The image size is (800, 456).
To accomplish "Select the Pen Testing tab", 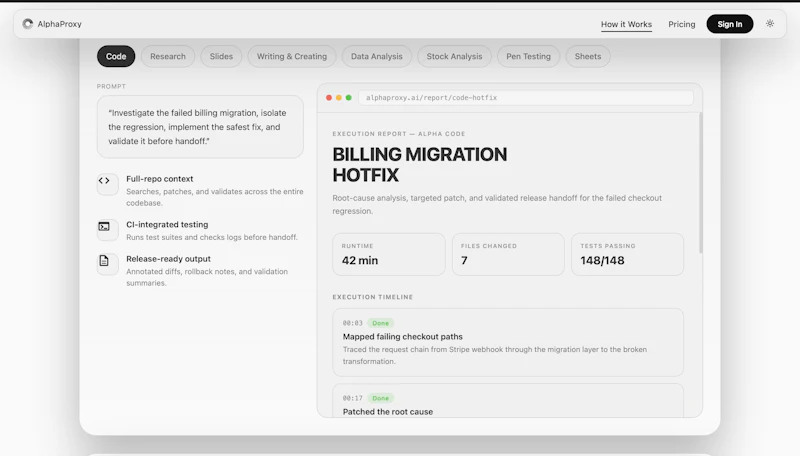I will click(528, 56).
